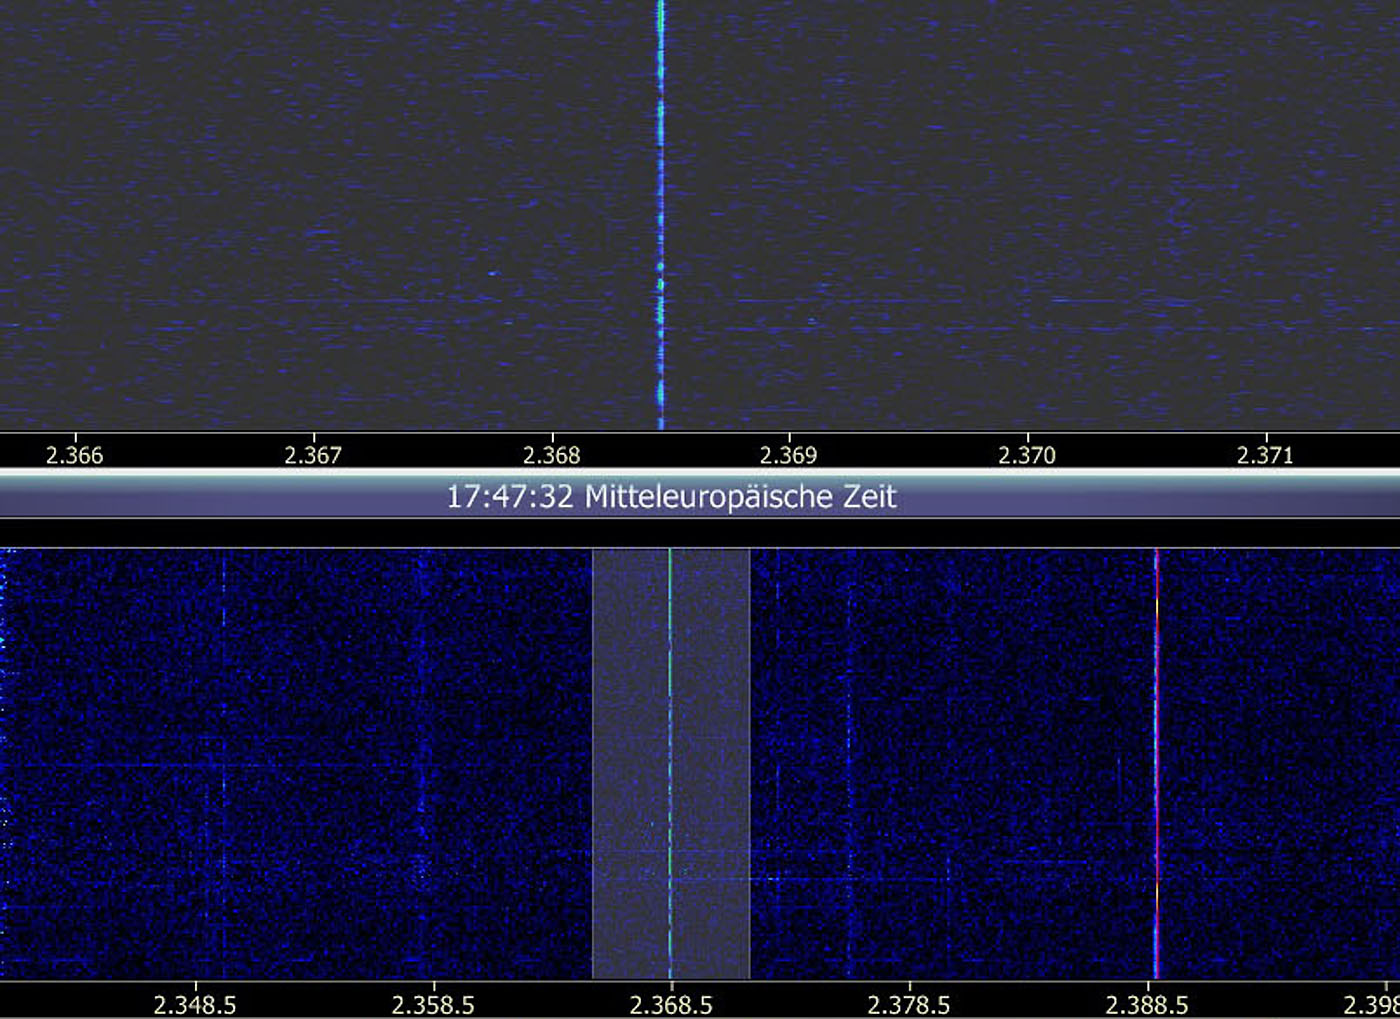This screenshot has height=1019, width=1400.
Task: Click the 2.388.5 lower frequency label
Action: pos(1147,1004)
